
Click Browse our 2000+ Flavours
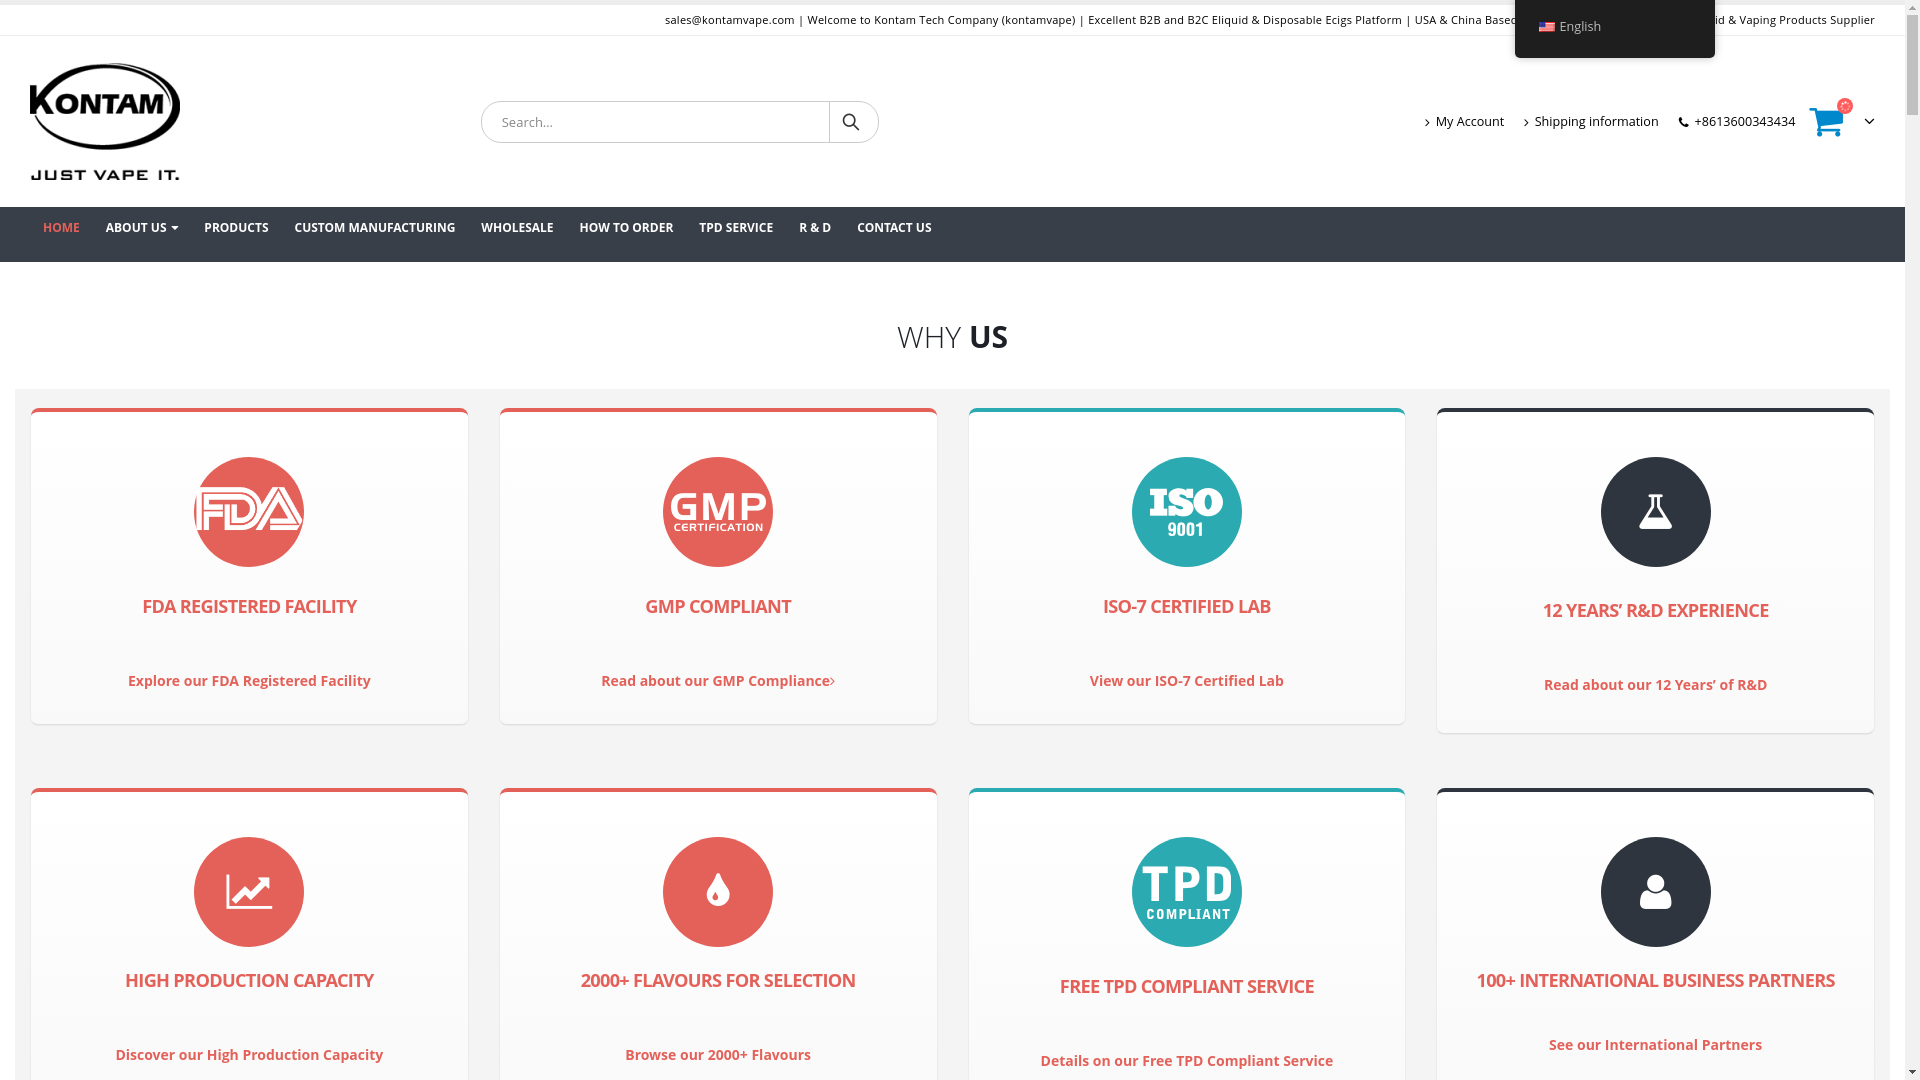click(718, 1055)
